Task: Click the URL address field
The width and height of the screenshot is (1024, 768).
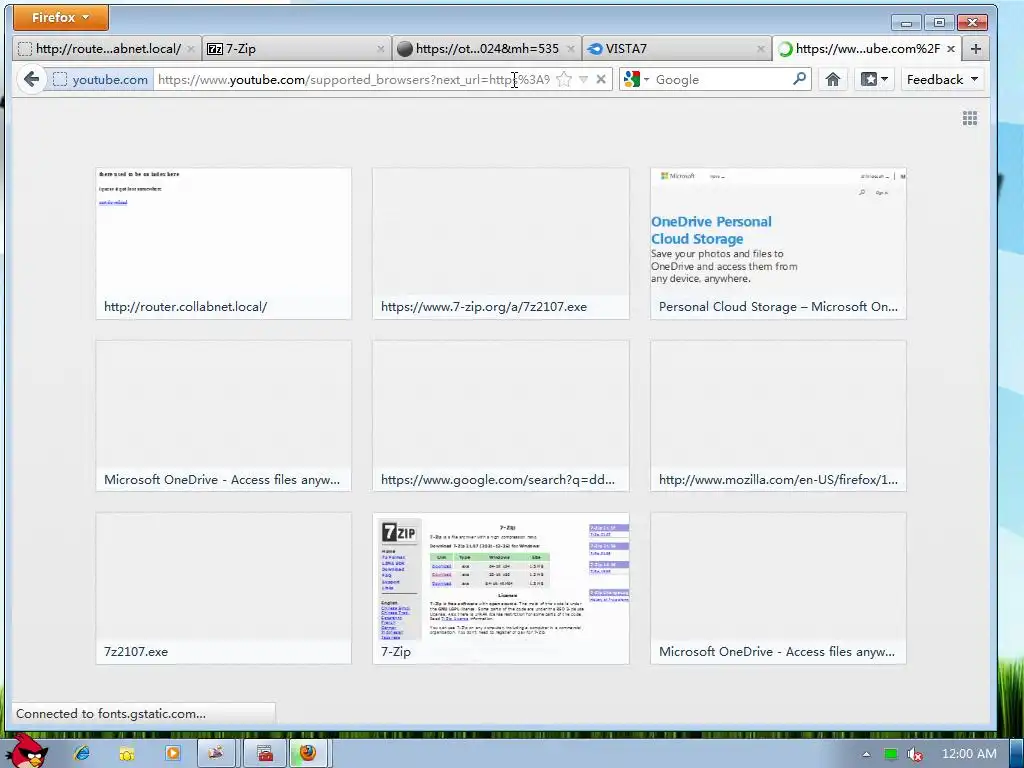Action: click(354, 80)
